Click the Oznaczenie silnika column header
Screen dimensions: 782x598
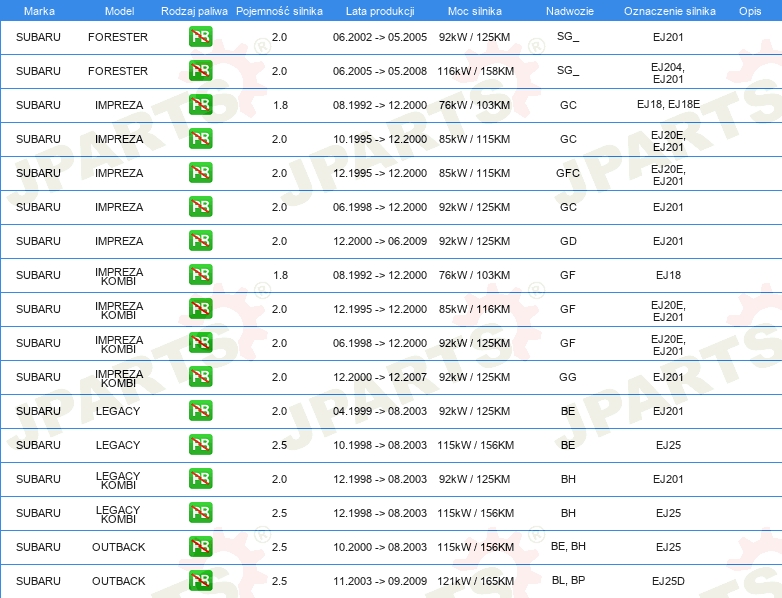point(670,11)
